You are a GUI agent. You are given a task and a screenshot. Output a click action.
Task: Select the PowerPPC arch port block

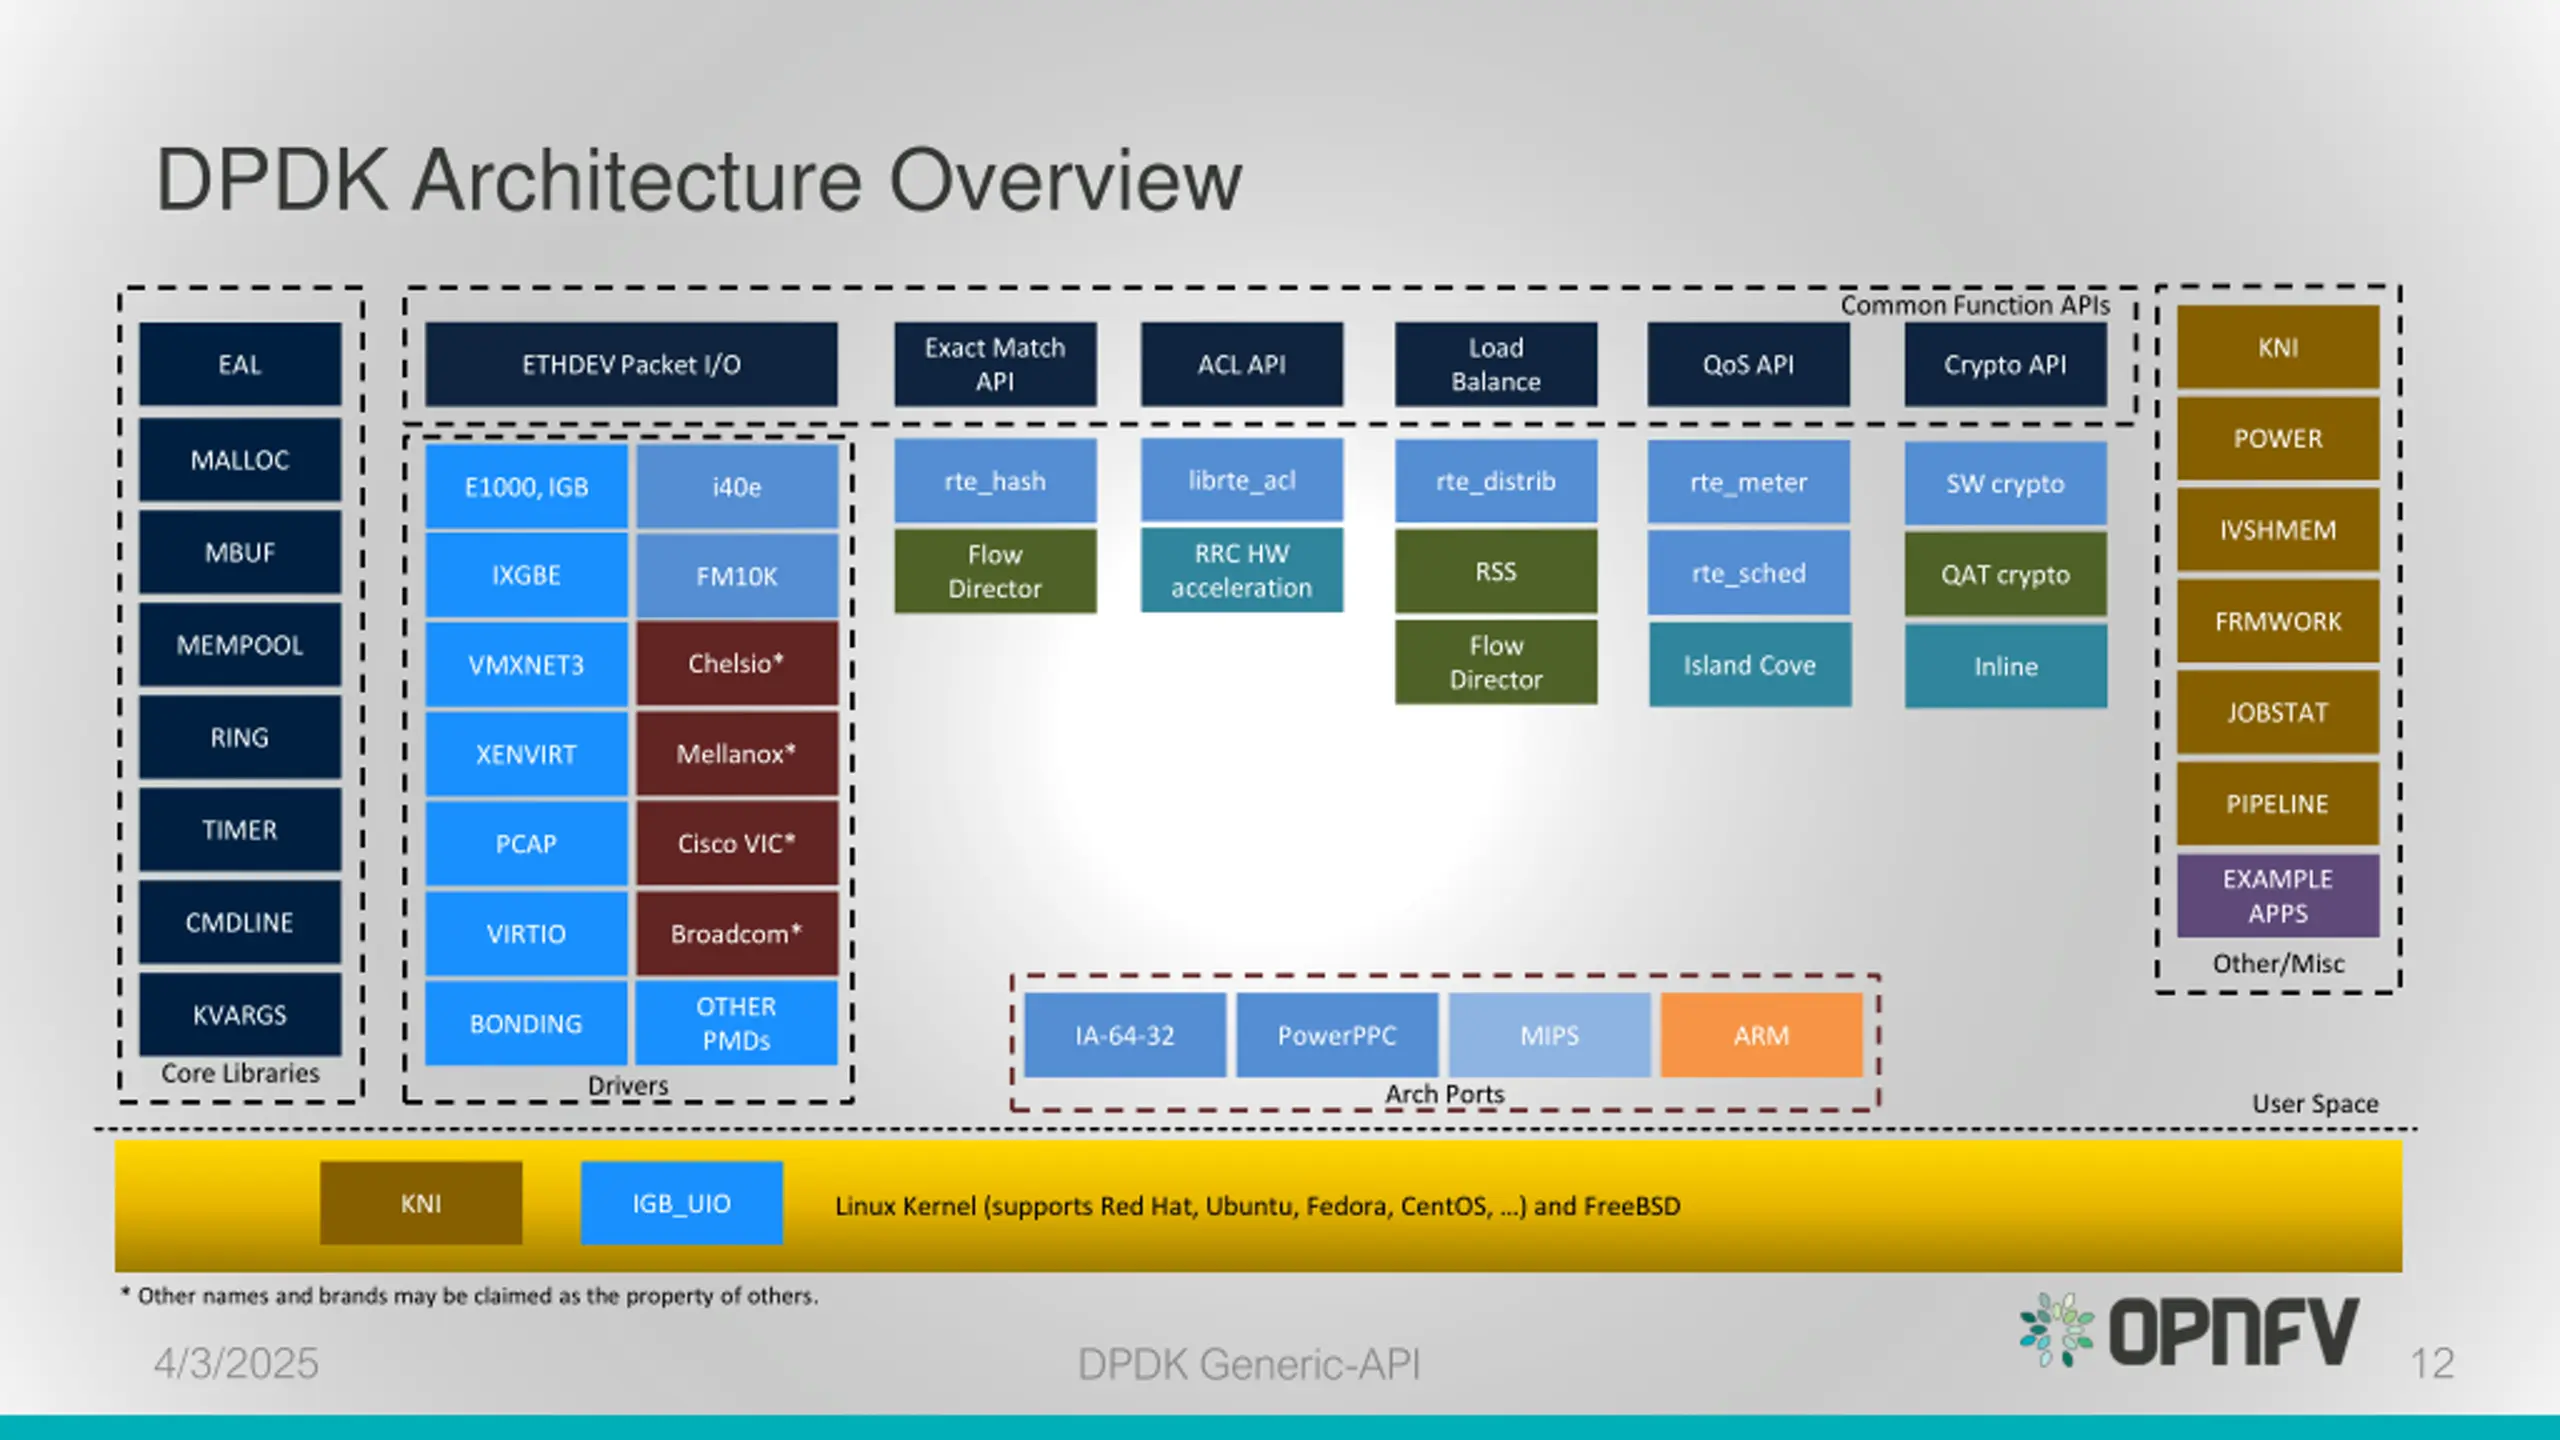pos(1337,1035)
